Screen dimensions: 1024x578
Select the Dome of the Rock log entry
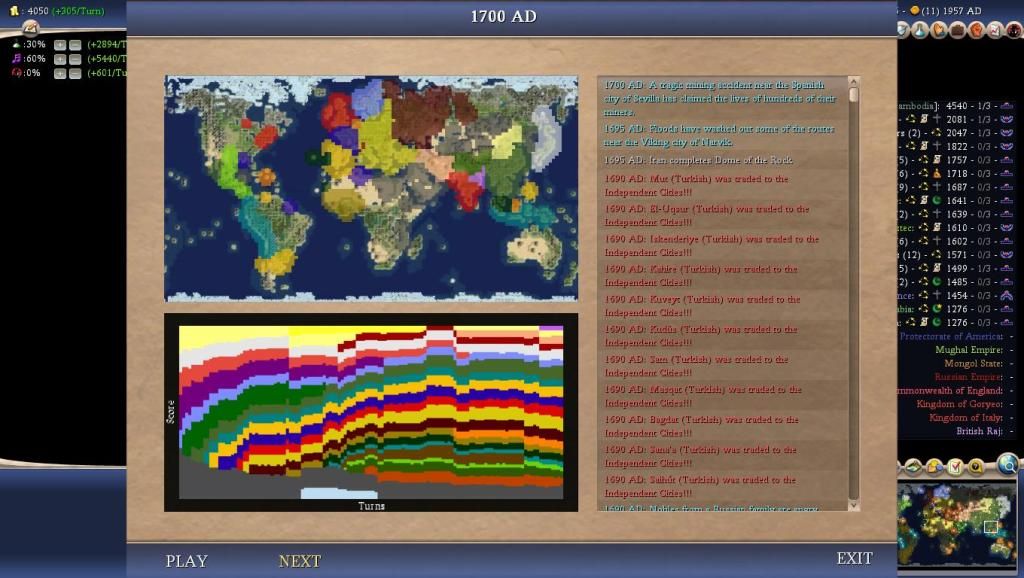[722, 160]
